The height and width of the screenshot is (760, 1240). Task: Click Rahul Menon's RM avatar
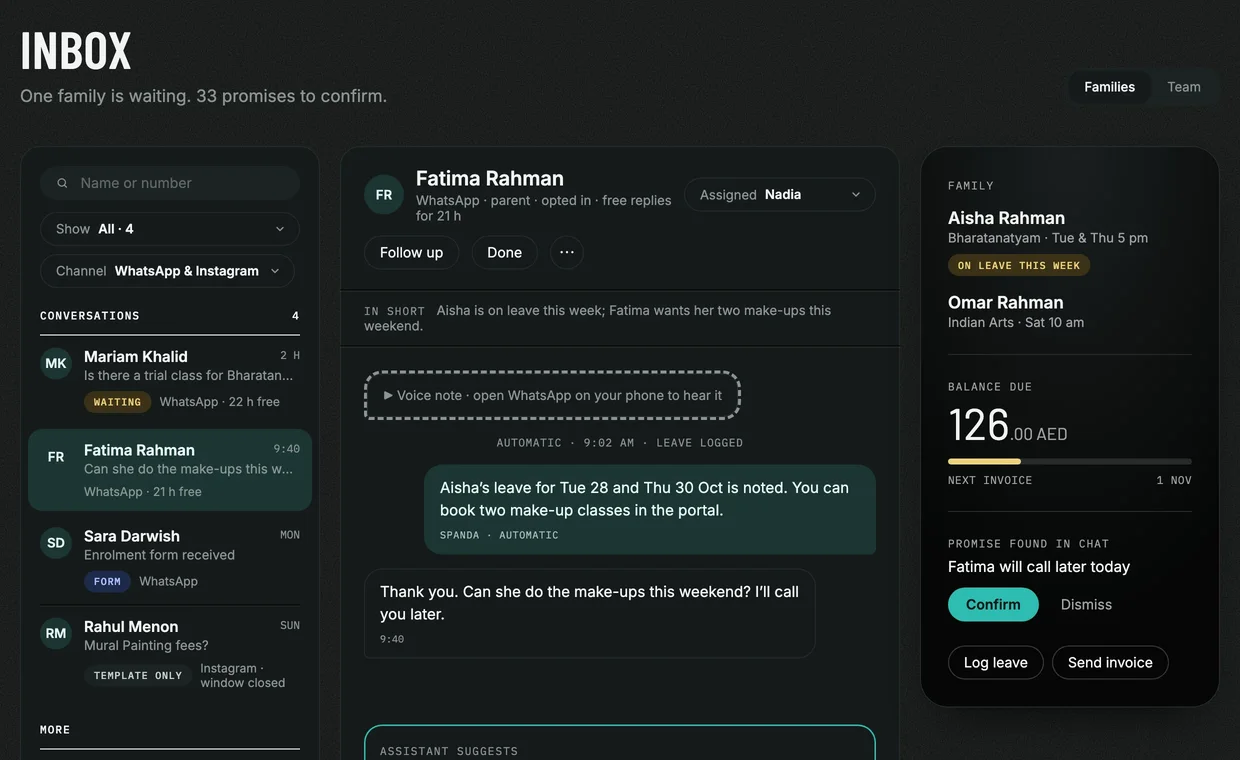click(56, 633)
